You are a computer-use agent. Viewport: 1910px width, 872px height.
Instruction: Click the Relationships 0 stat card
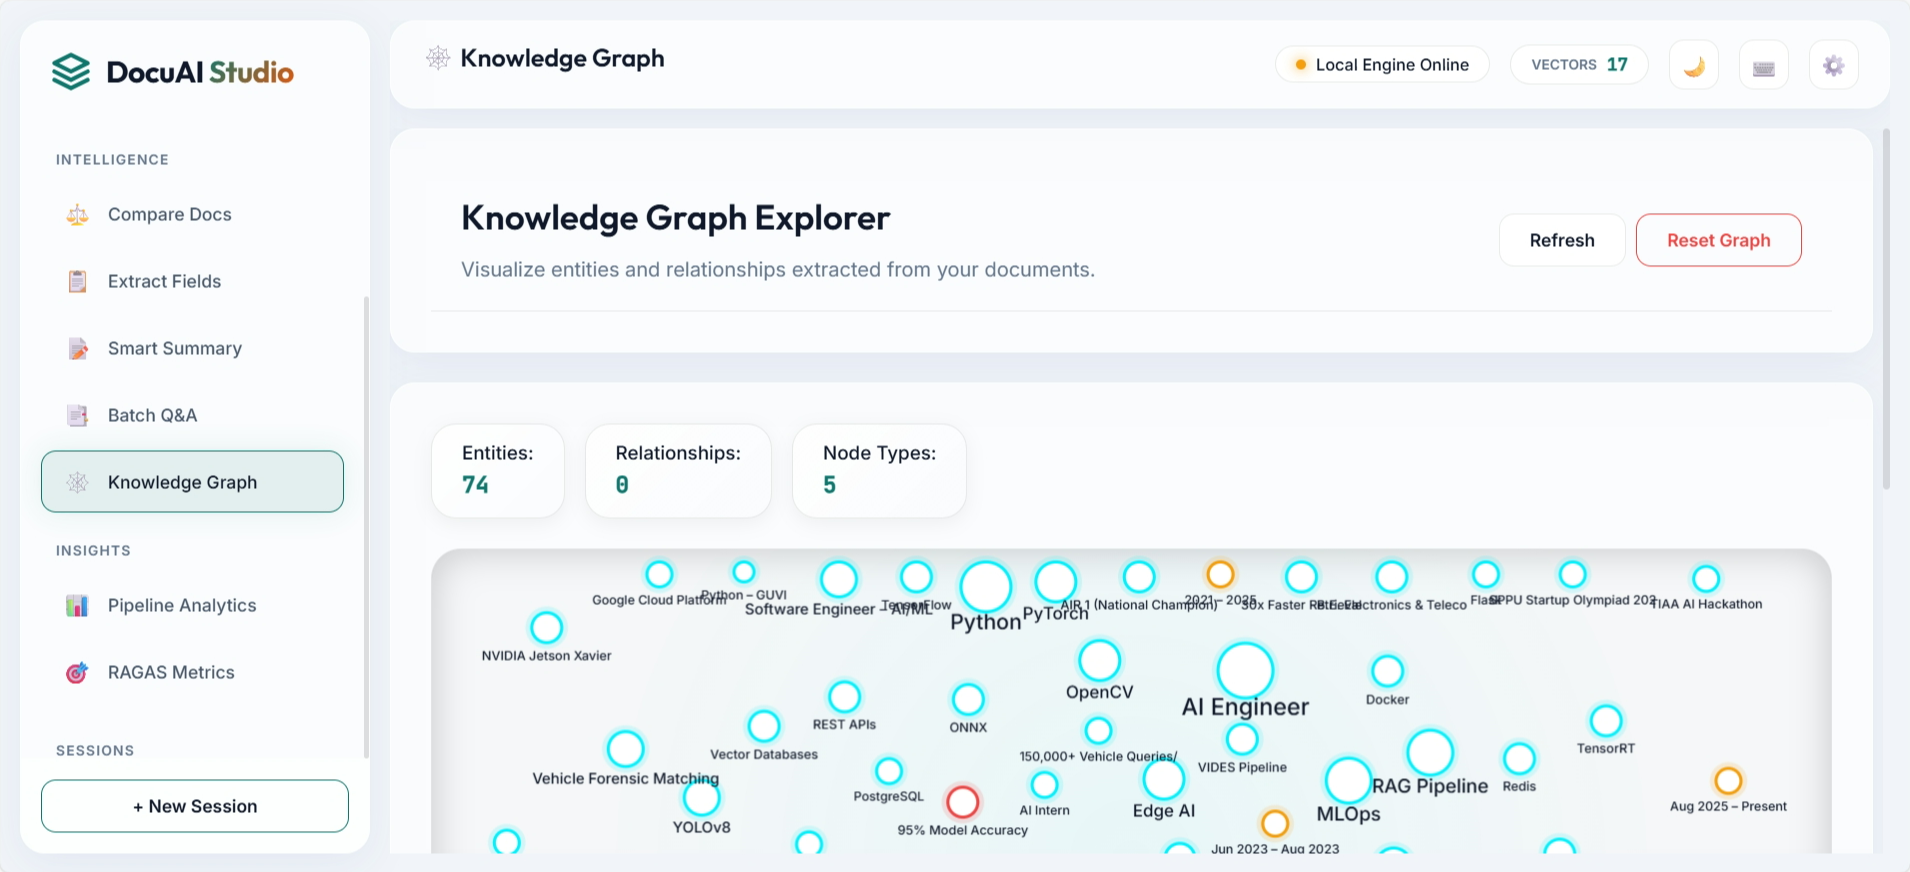678,471
